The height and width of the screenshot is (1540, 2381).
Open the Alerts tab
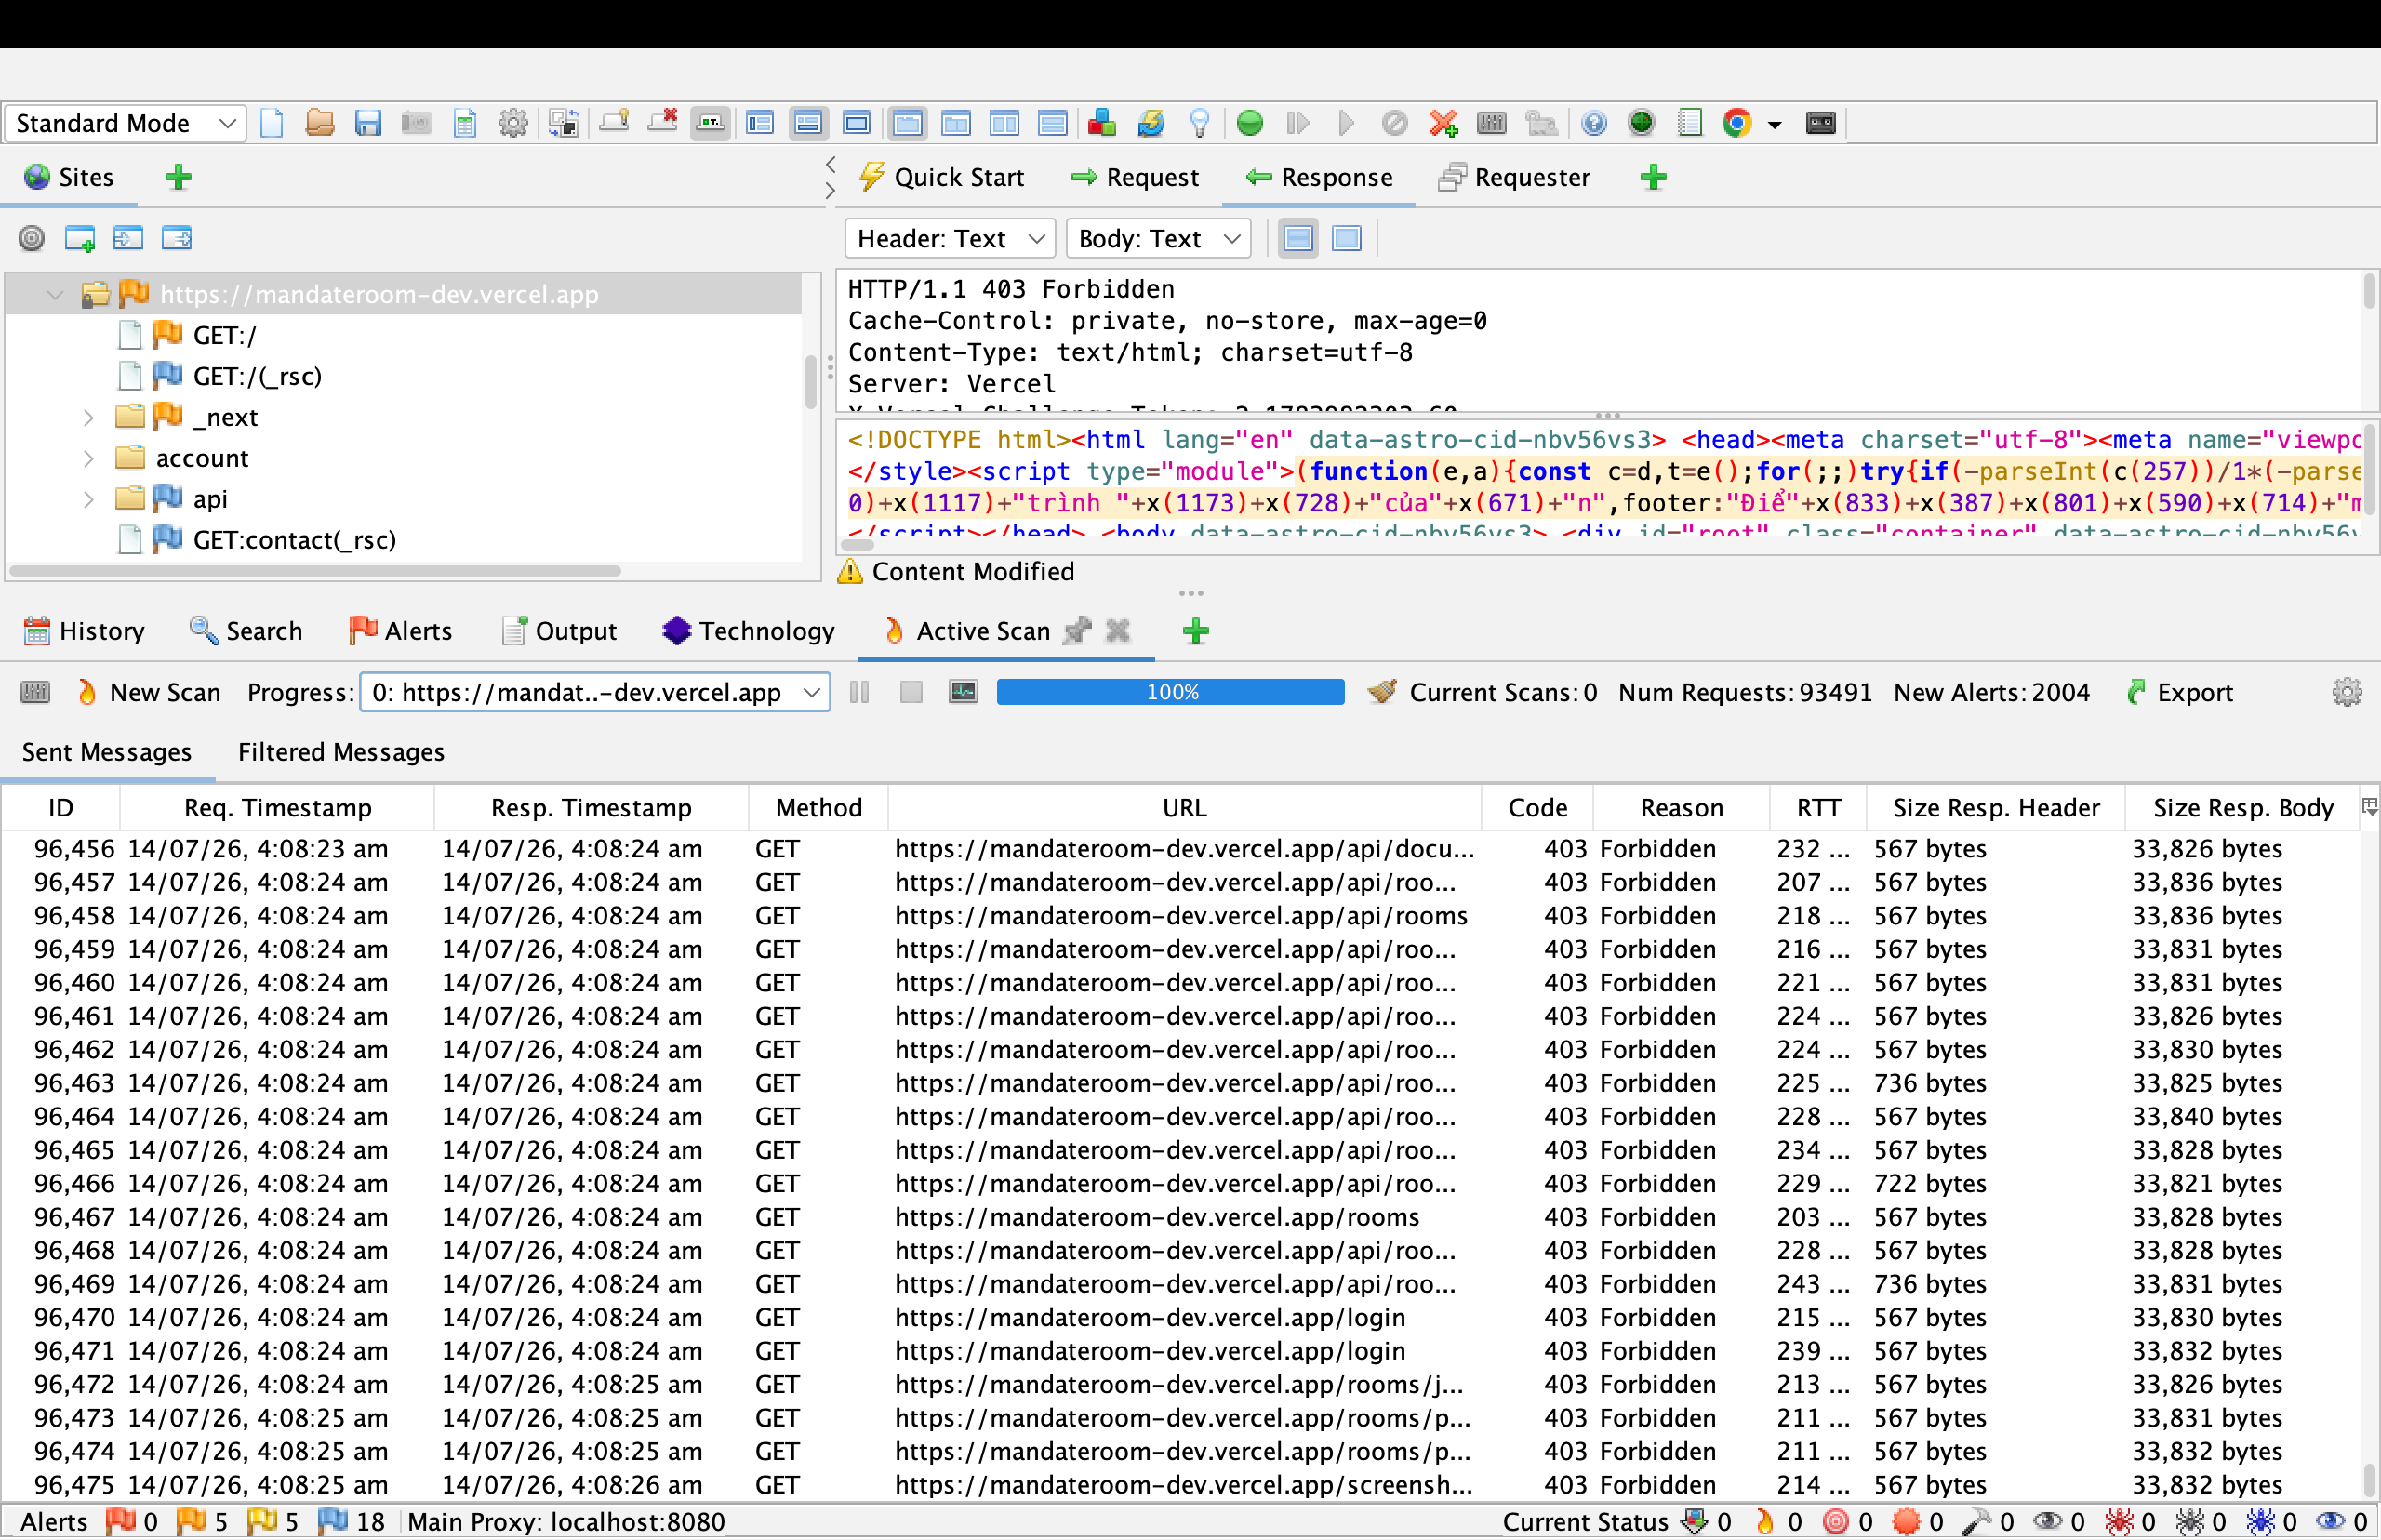pyautogui.click(x=400, y=632)
